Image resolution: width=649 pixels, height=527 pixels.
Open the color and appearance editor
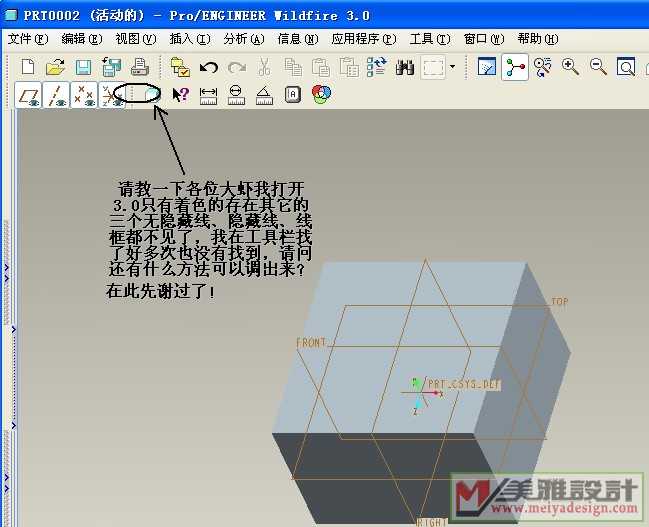(x=321, y=94)
